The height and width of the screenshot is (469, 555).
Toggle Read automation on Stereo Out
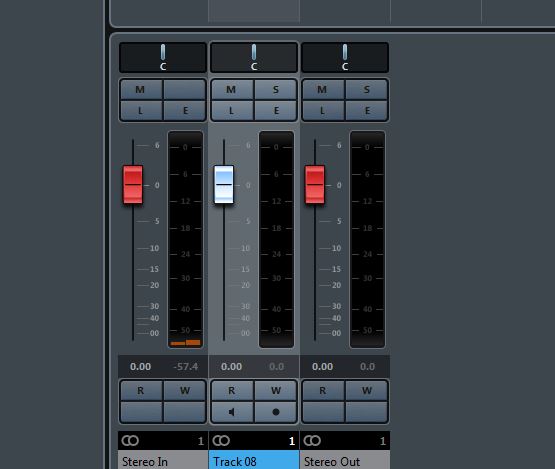coord(323,390)
